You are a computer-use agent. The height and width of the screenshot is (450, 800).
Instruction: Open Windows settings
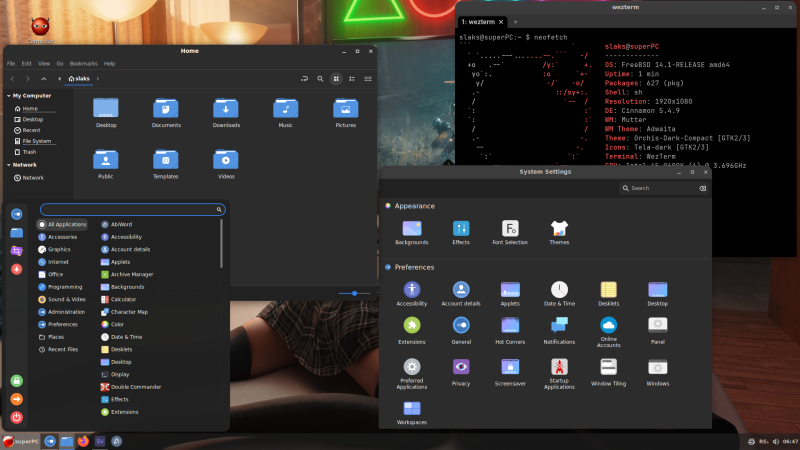point(658,372)
